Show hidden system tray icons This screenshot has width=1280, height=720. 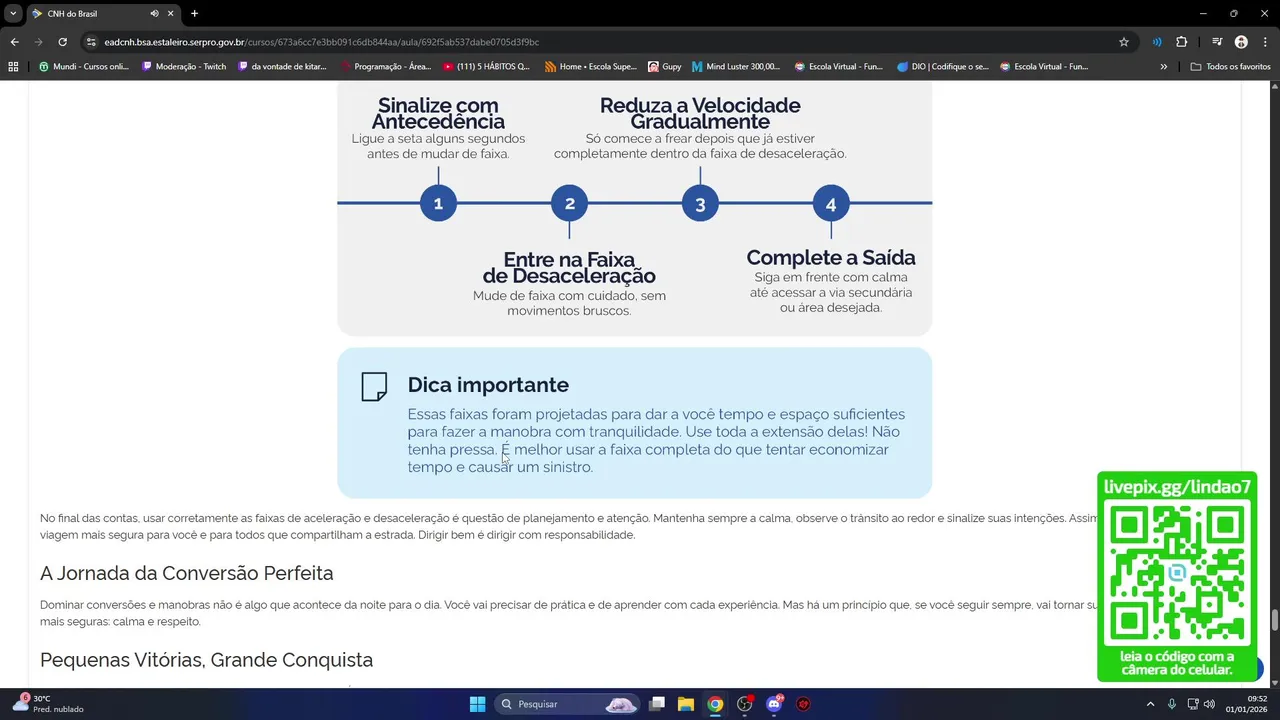1150,704
